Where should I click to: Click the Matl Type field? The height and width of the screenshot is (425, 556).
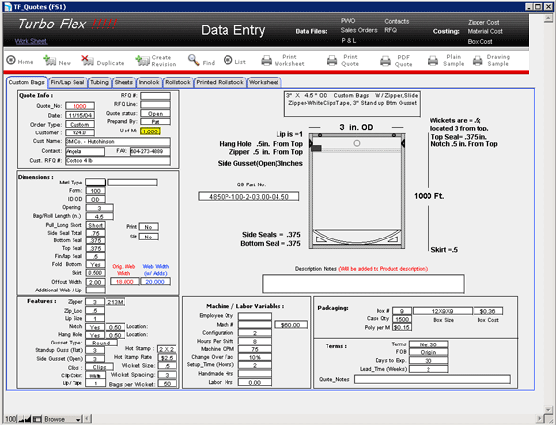[95, 182]
